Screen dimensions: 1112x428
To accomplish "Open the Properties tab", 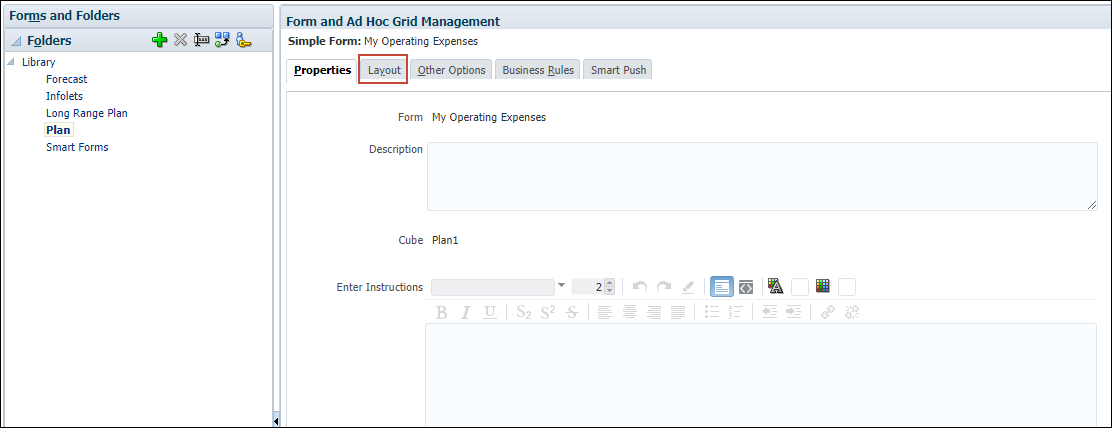I will tap(323, 70).
